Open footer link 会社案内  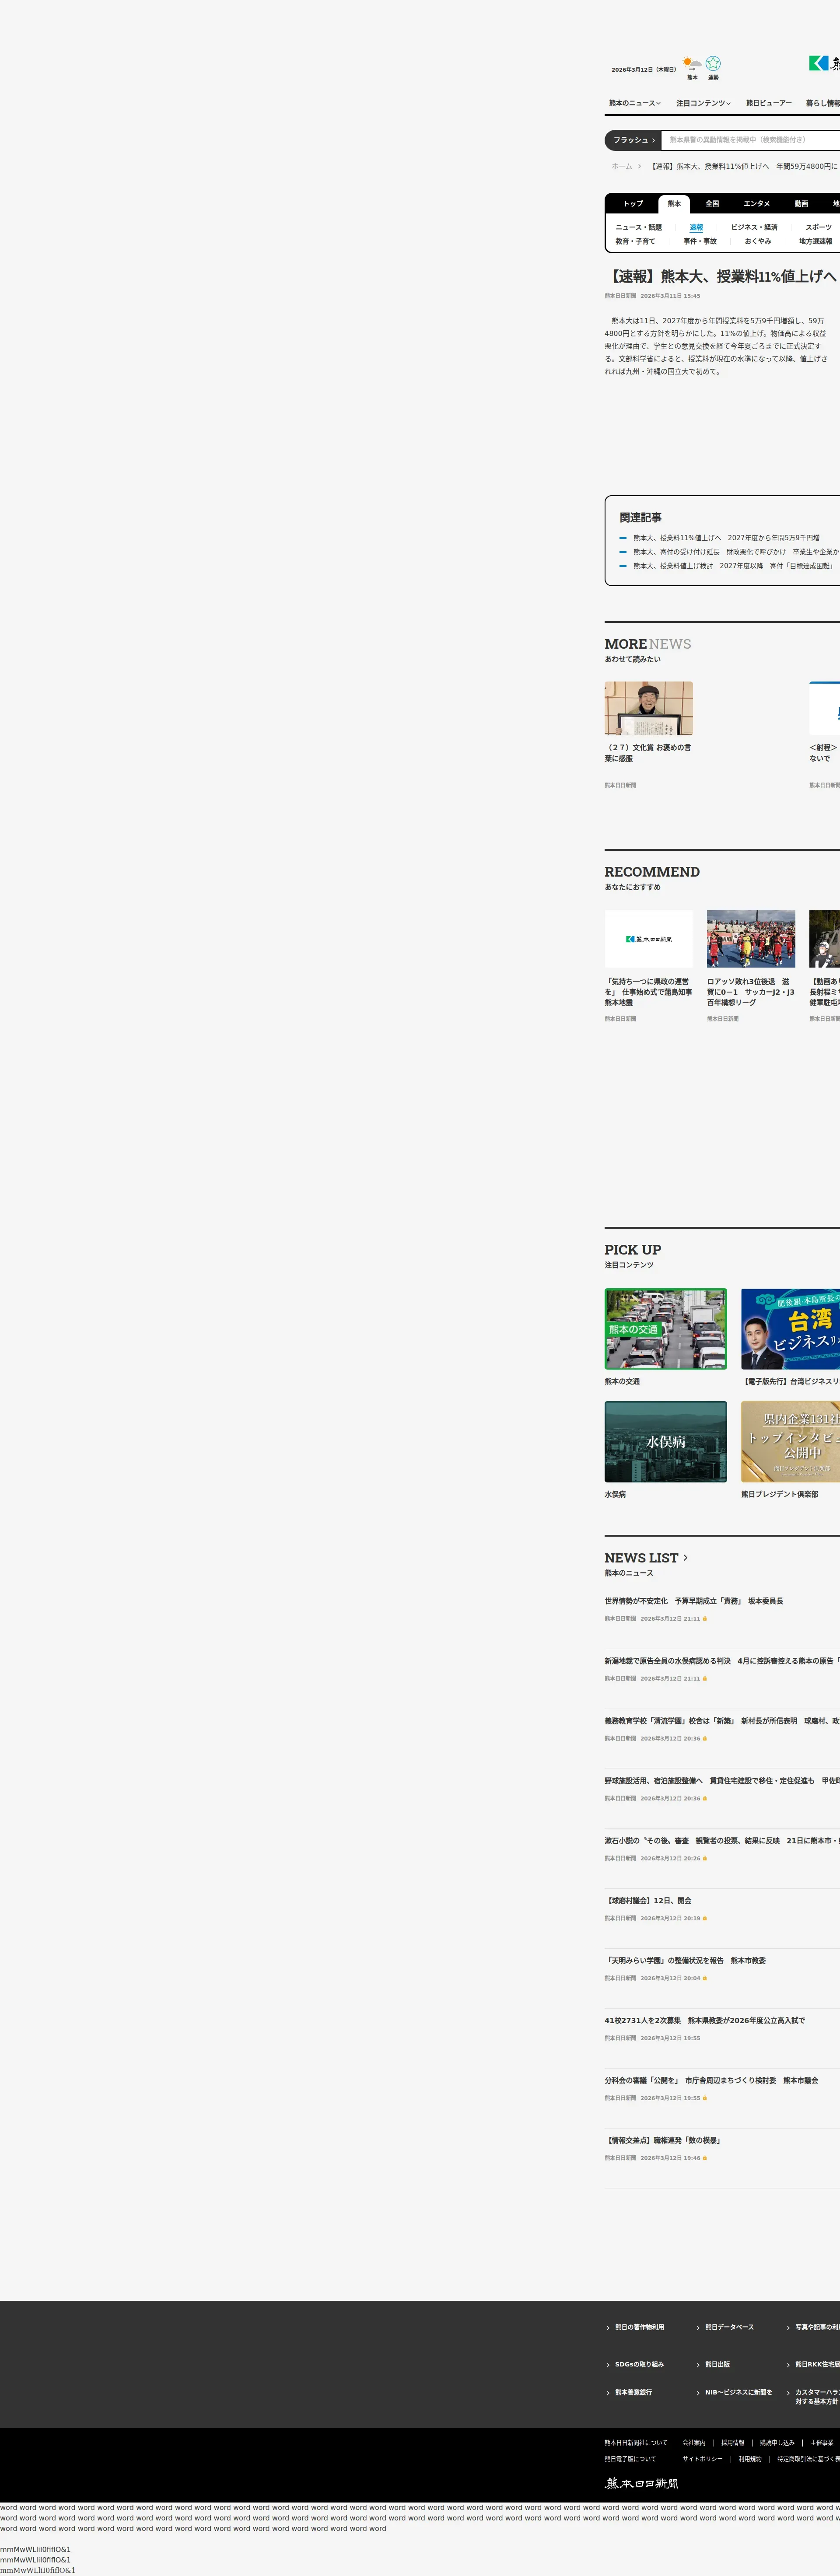(694, 2443)
